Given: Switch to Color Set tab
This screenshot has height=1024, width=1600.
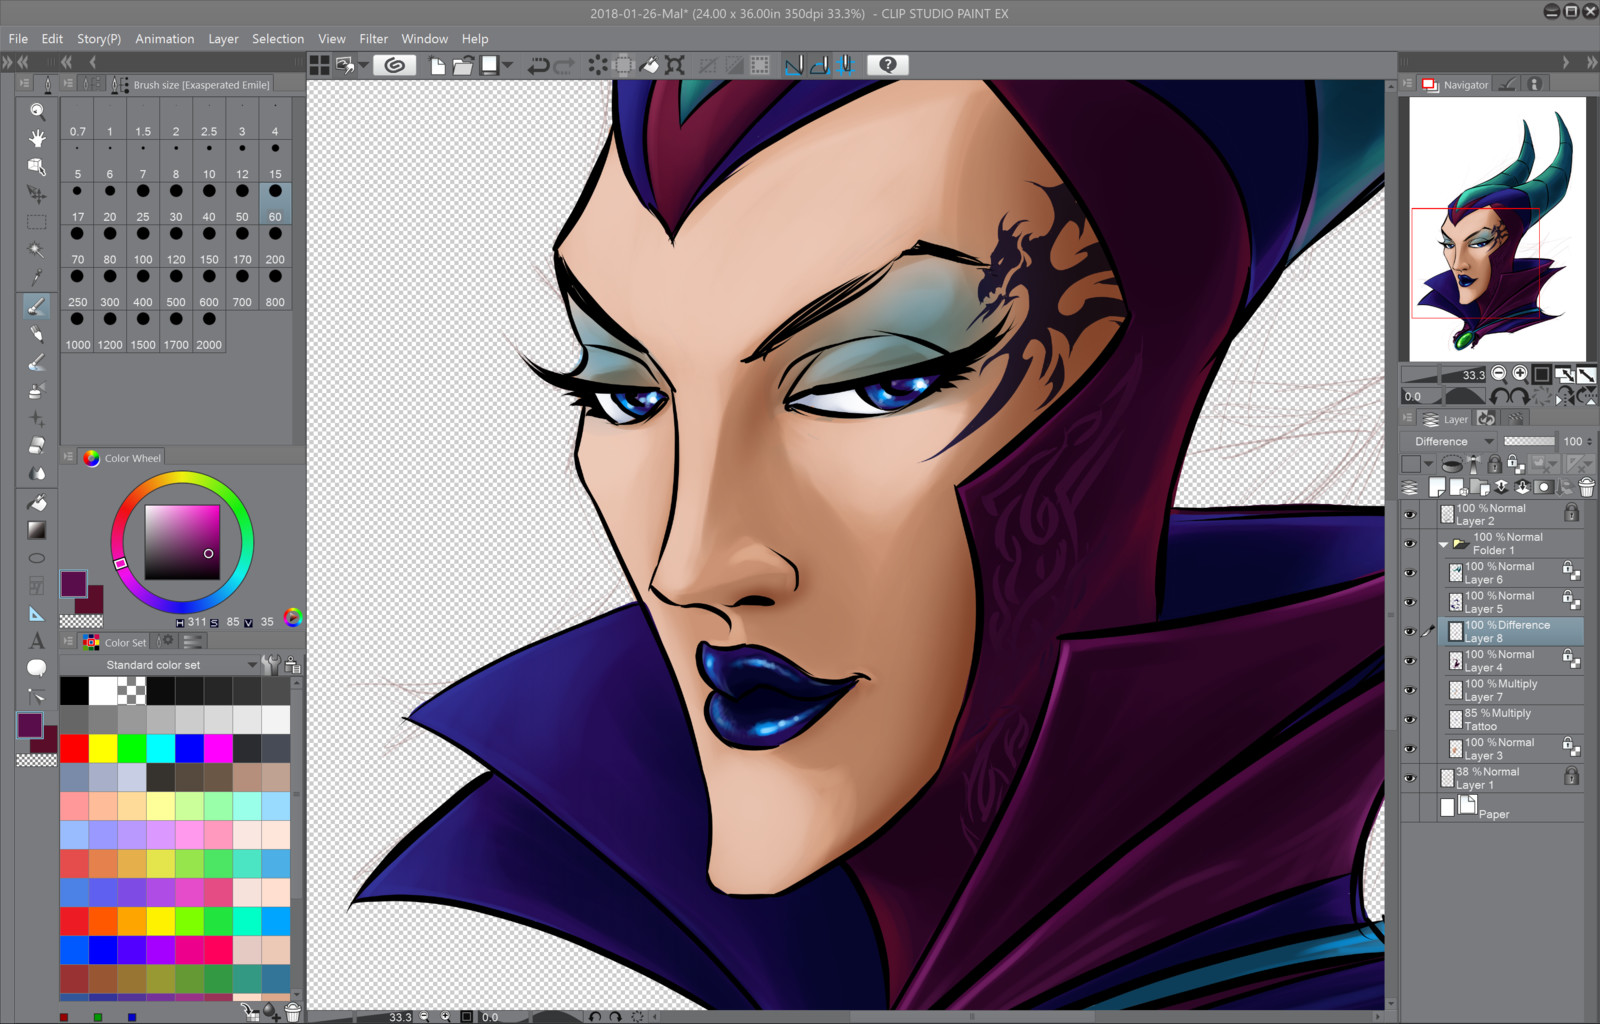Looking at the screenshot, I should (115, 642).
